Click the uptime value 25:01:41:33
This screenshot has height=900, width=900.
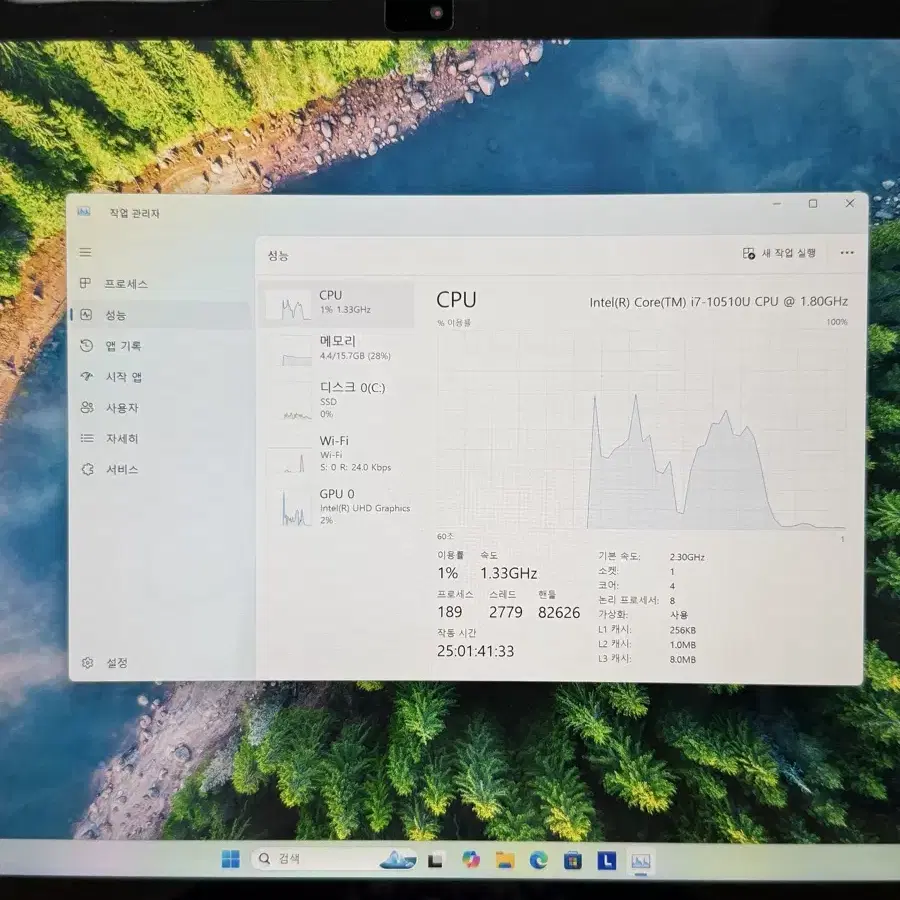[x=475, y=651]
